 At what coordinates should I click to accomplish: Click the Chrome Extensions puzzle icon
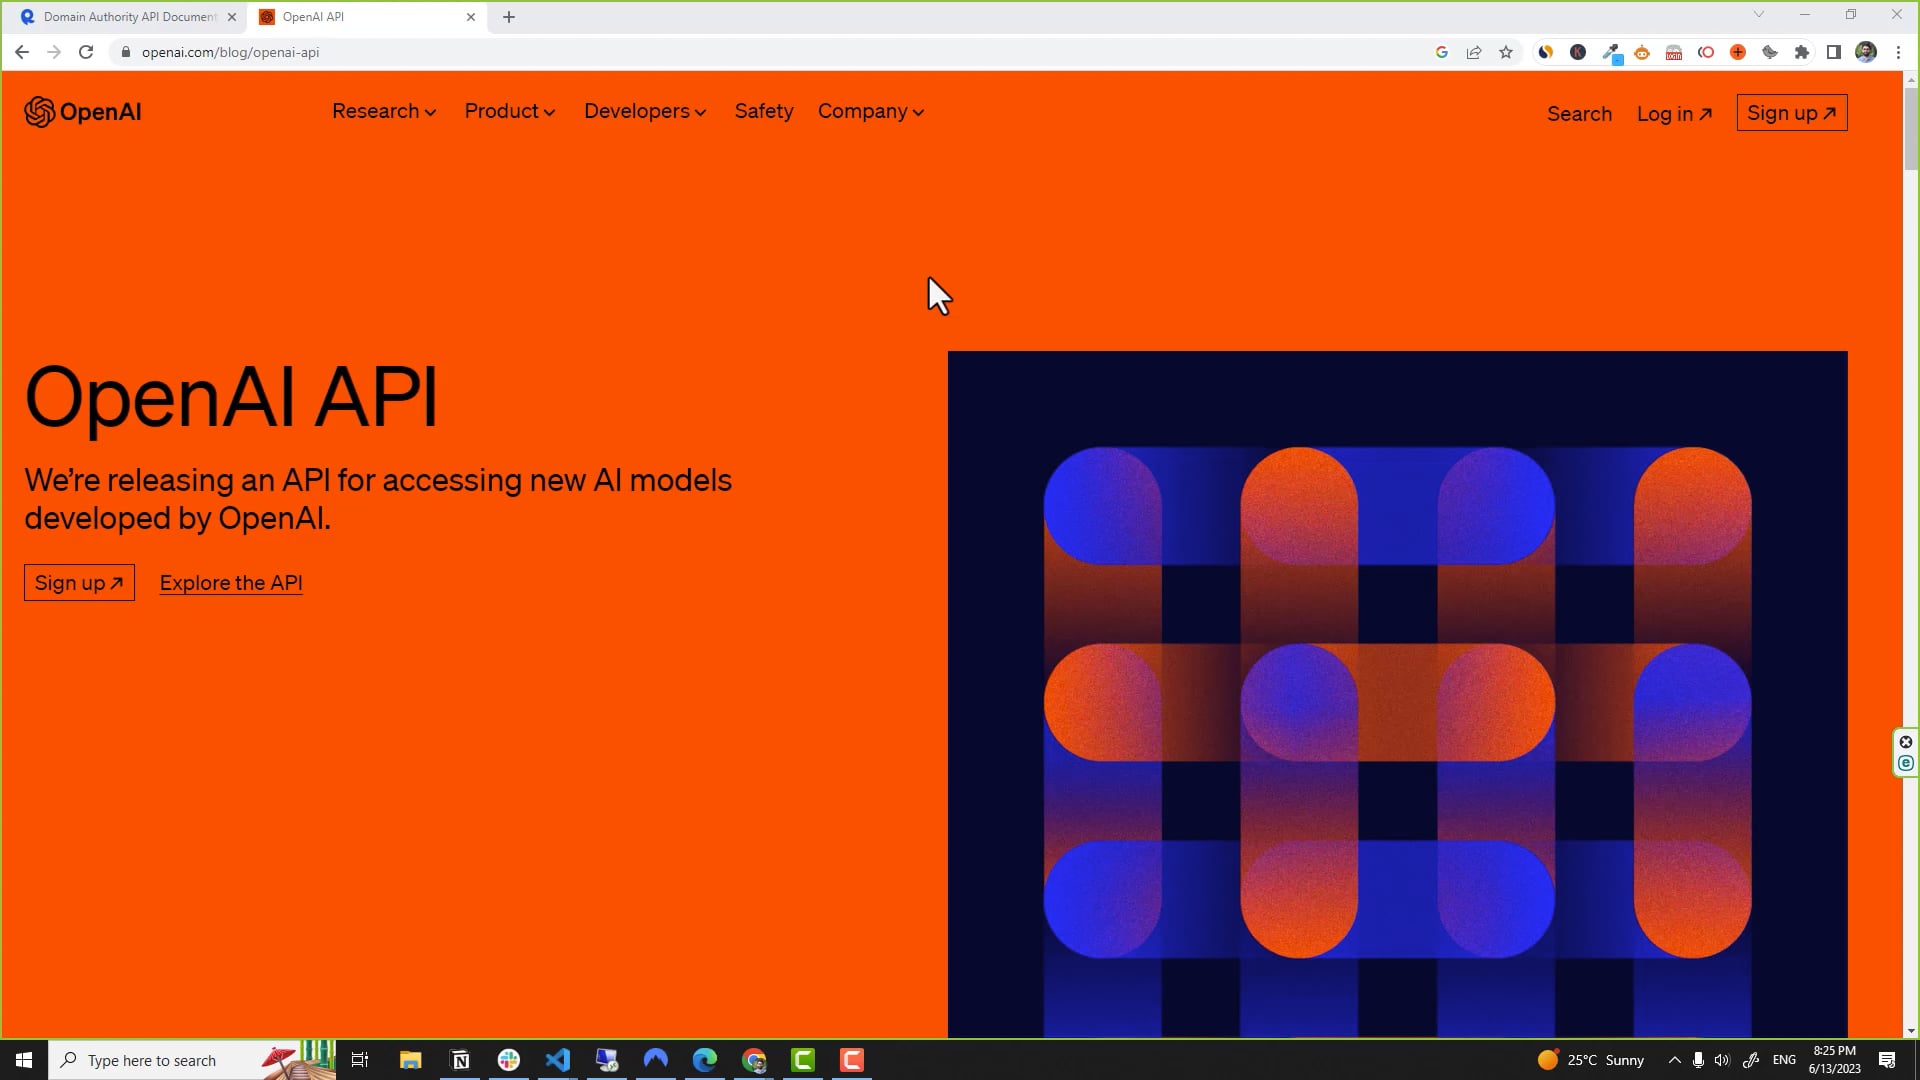(1802, 52)
